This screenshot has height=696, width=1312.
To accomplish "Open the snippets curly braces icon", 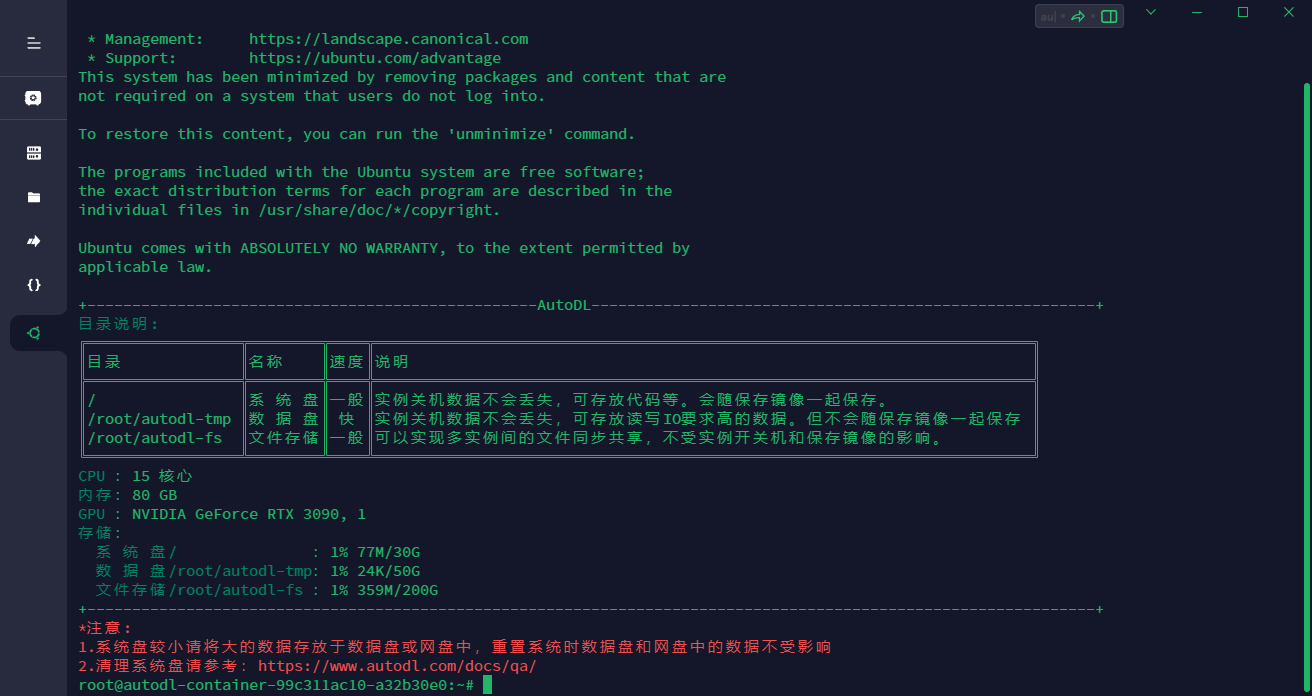I will pos(33,285).
